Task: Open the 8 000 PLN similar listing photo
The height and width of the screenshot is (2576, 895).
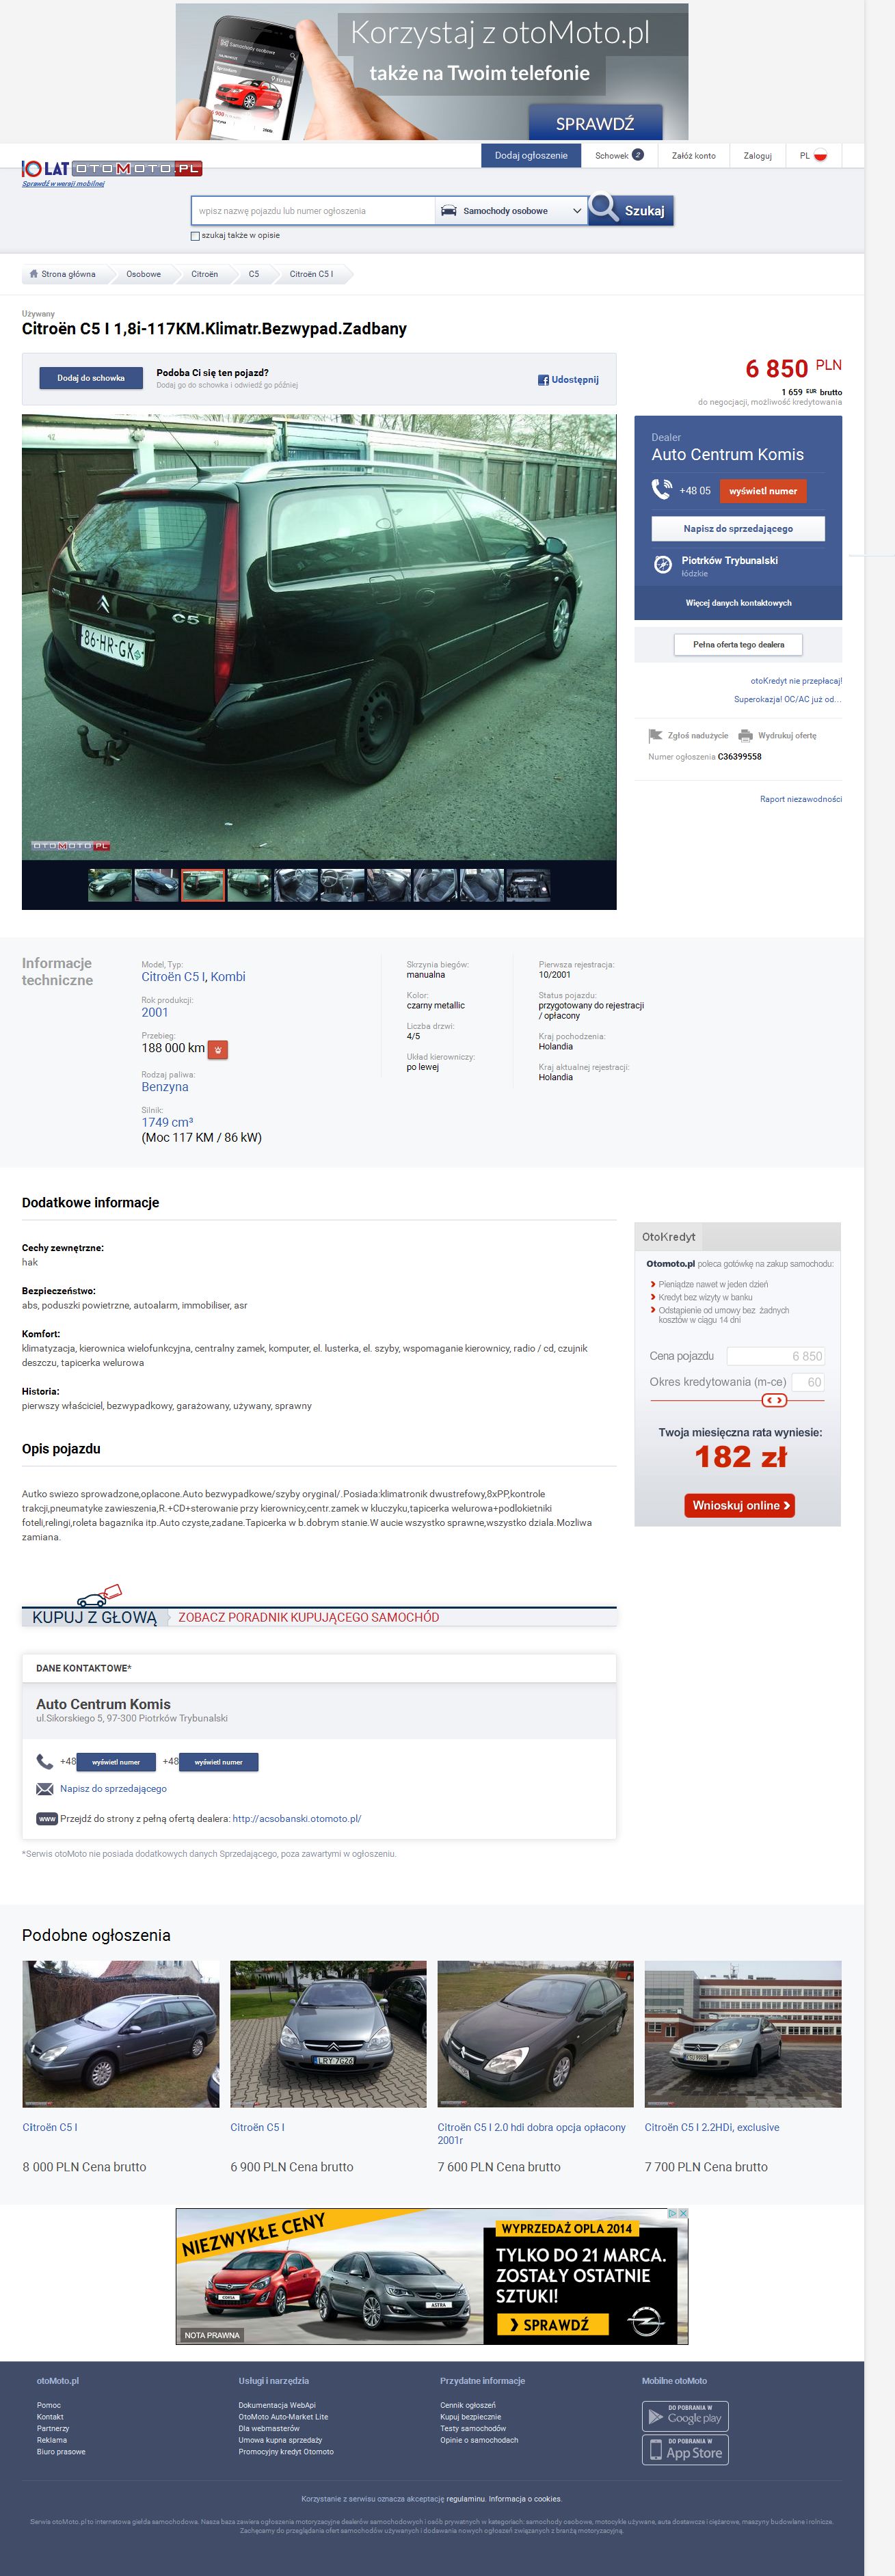Action: (x=121, y=2034)
